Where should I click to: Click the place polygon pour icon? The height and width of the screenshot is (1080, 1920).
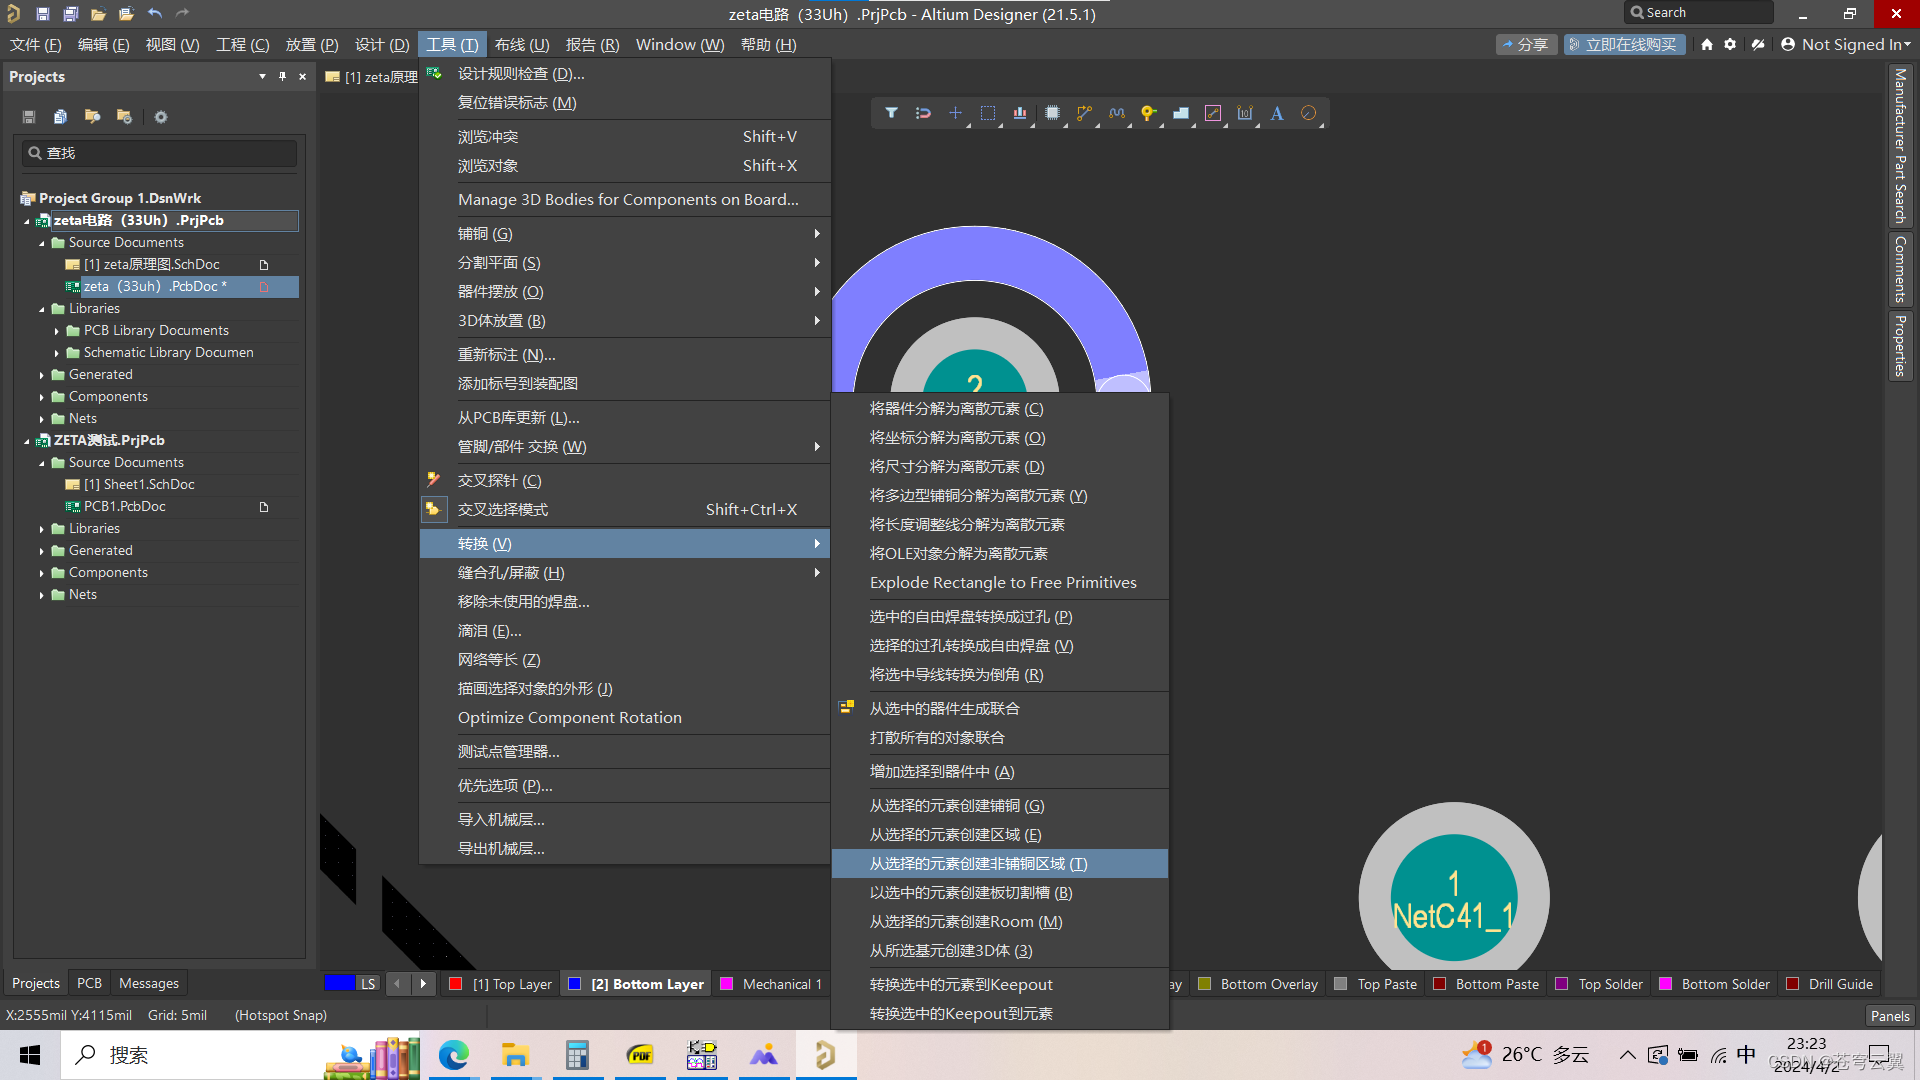[x=1181, y=113]
